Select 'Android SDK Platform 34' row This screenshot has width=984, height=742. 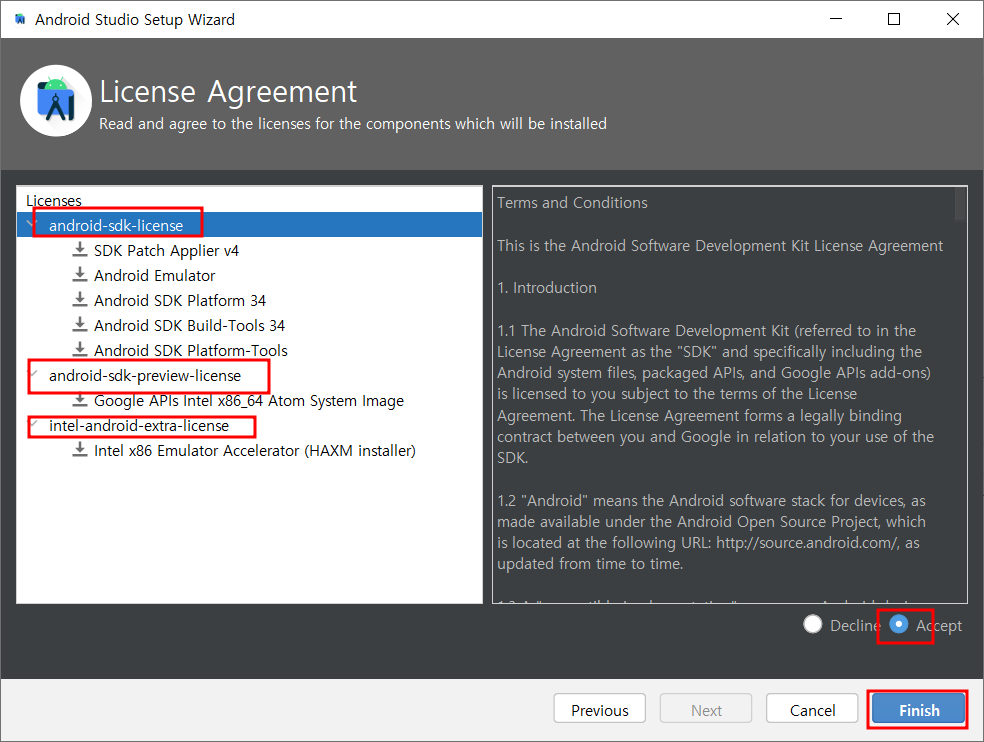(249, 301)
